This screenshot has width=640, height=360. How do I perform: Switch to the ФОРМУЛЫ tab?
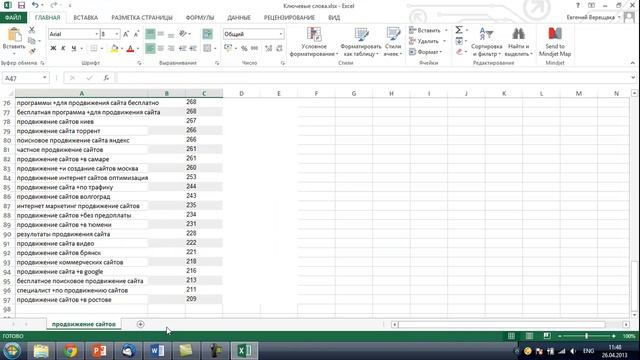(x=200, y=18)
